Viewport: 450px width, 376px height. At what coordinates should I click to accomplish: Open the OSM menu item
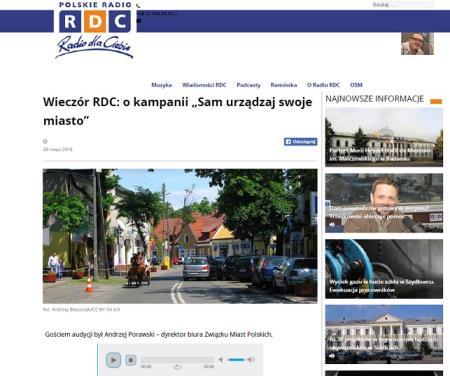pyautogui.click(x=356, y=85)
